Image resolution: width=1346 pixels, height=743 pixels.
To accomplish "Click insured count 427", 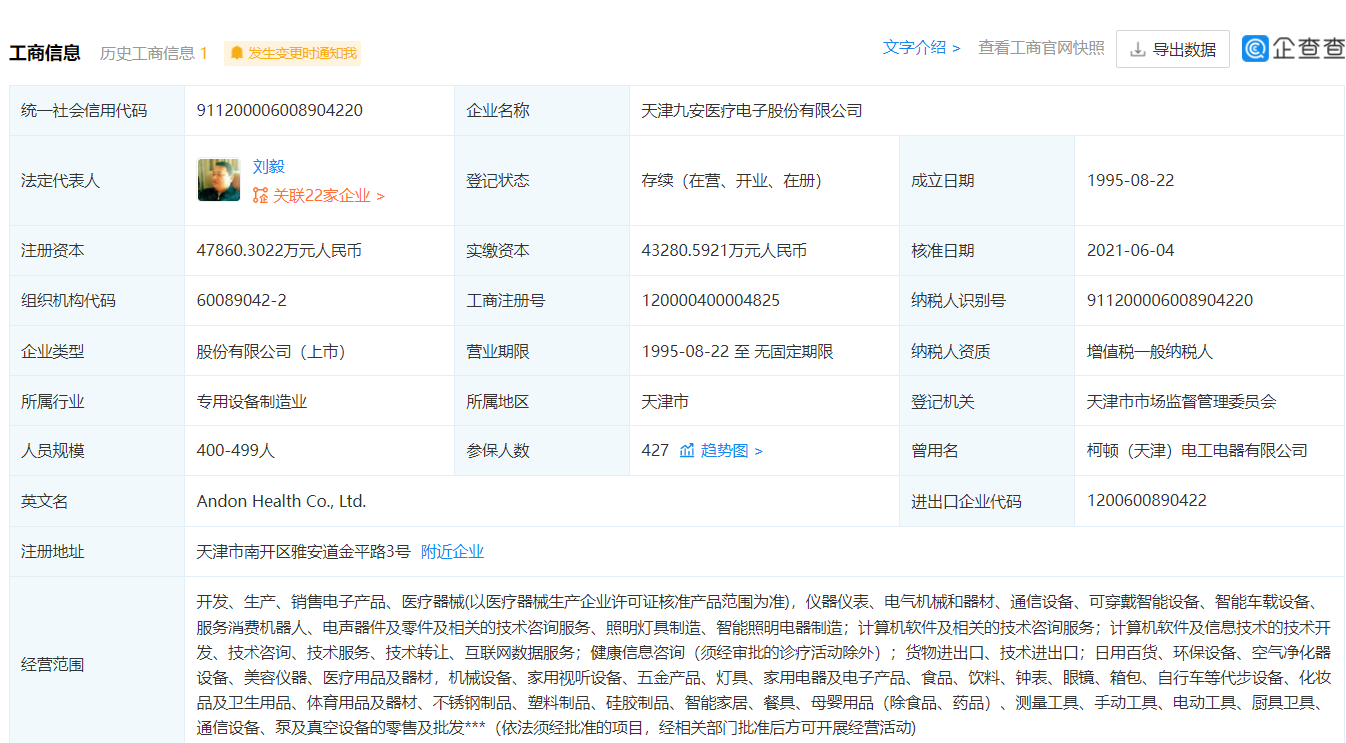I will 655,451.
